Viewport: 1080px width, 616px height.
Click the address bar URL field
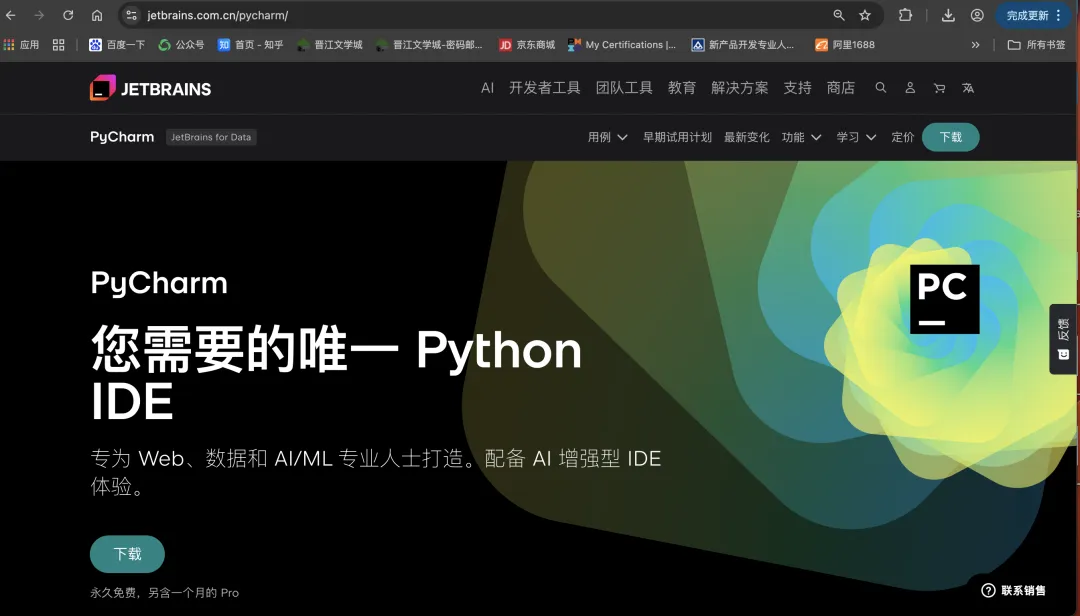point(482,15)
